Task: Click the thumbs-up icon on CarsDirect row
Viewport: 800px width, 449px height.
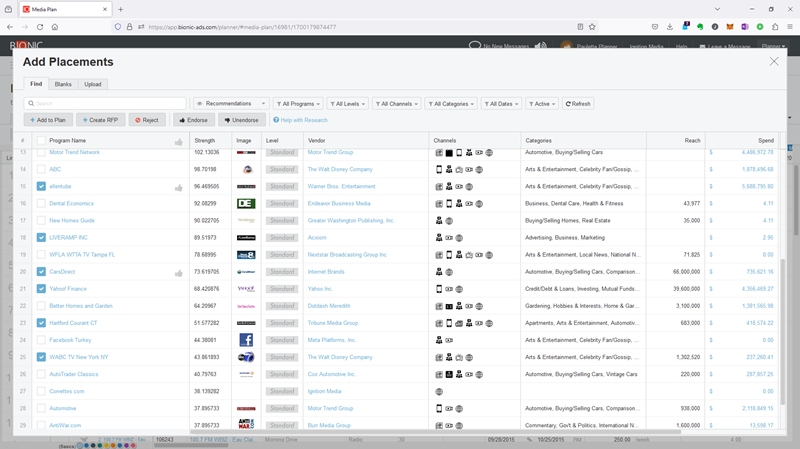Action: tap(179, 273)
